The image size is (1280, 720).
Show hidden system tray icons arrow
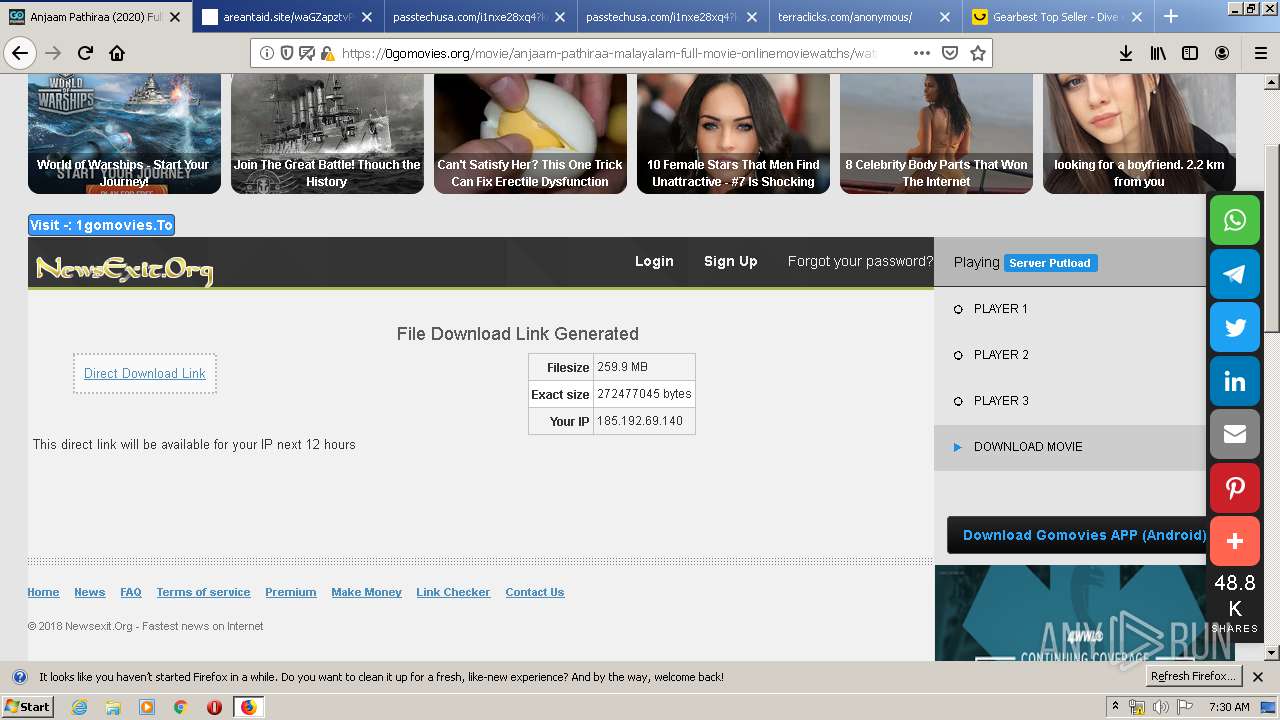point(1116,707)
